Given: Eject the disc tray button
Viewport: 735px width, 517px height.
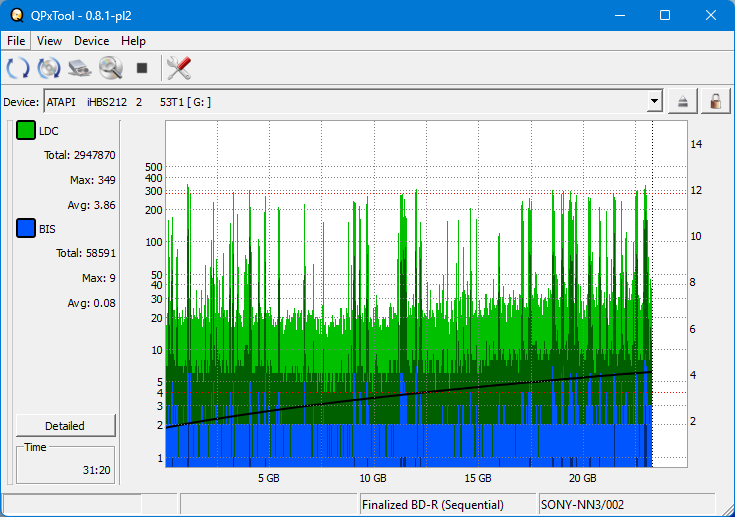Looking at the screenshot, I should pos(682,101).
